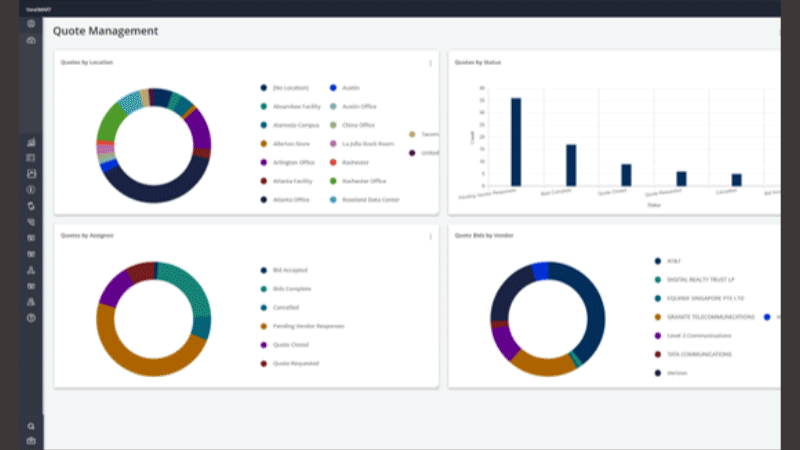800x450 pixels.
Task: Open the search magnifier icon at sidebar bottom
Action: pyautogui.click(x=31, y=426)
